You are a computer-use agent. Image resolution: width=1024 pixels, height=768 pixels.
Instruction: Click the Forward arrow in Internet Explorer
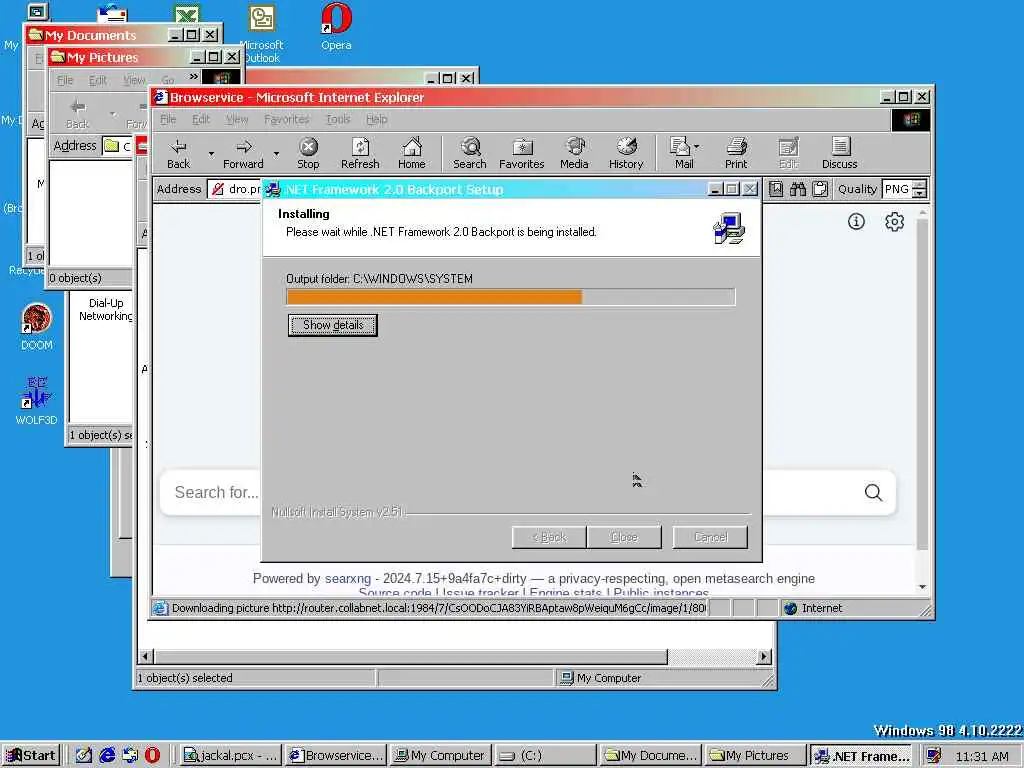pos(243,153)
